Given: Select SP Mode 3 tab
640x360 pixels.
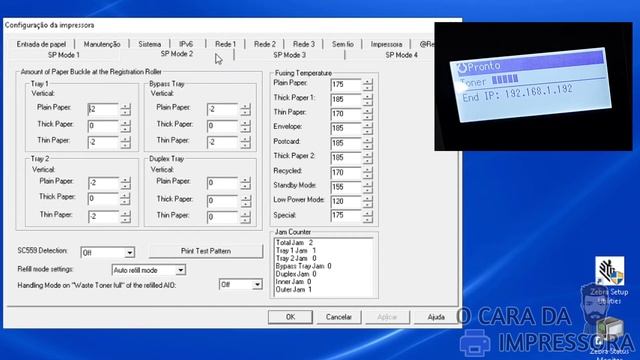Looking at the screenshot, I should pyautogui.click(x=289, y=55).
